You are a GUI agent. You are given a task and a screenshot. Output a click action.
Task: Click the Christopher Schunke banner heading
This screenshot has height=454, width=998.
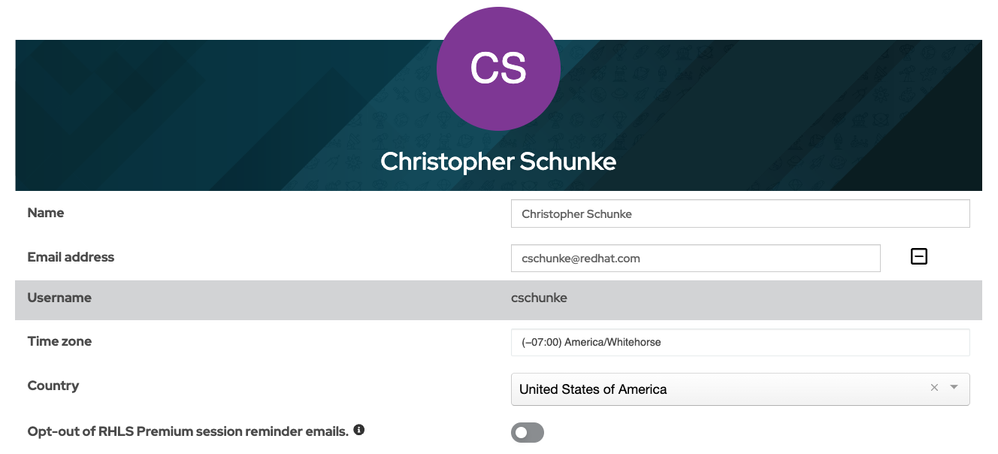[x=498, y=161]
